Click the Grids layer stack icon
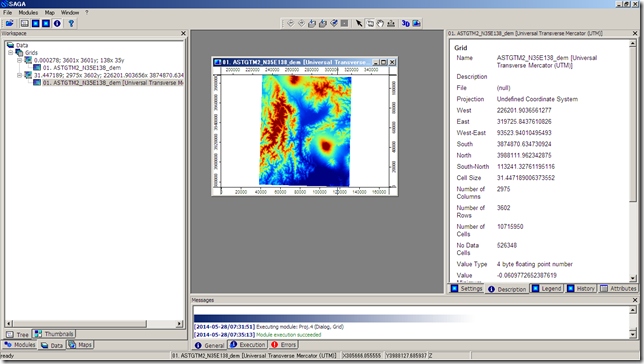644x364 pixels. [x=19, y=53]
